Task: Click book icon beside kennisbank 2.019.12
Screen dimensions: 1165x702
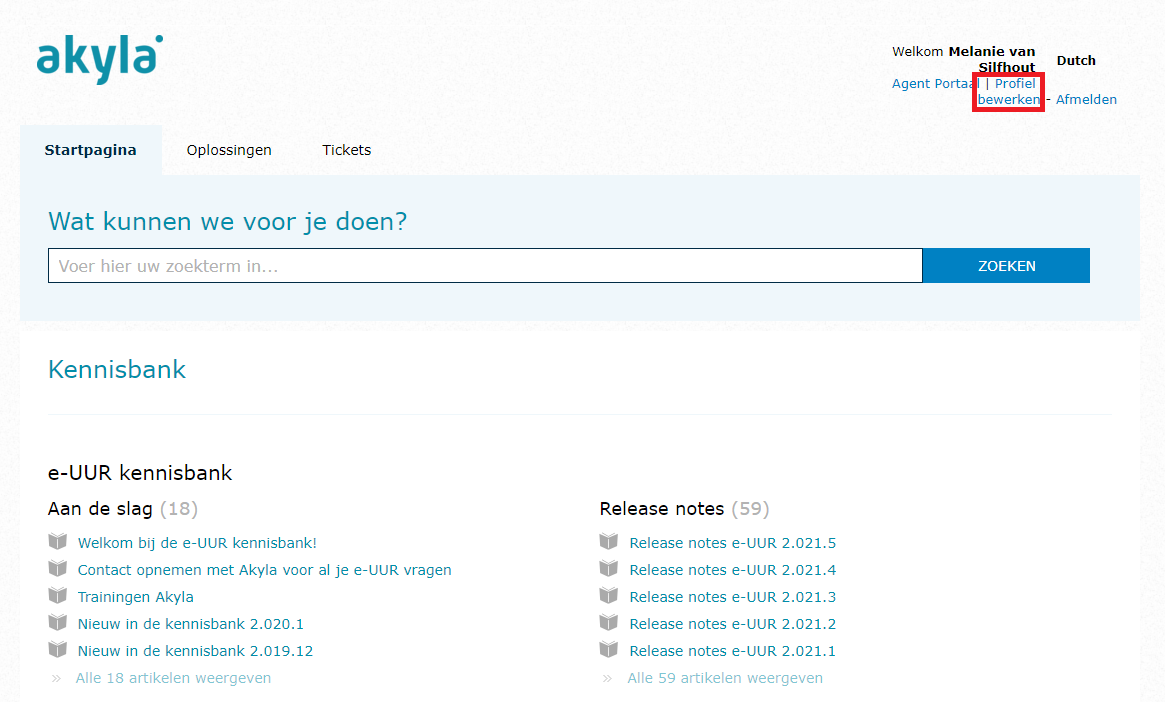Action: pyautogui.click(x=57, y=649)
